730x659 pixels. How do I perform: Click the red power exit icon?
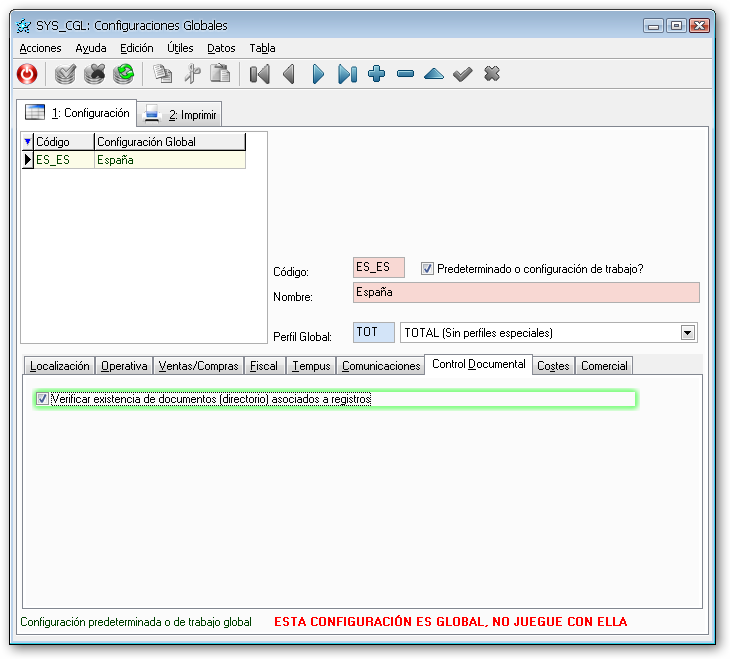click(27, 74)
